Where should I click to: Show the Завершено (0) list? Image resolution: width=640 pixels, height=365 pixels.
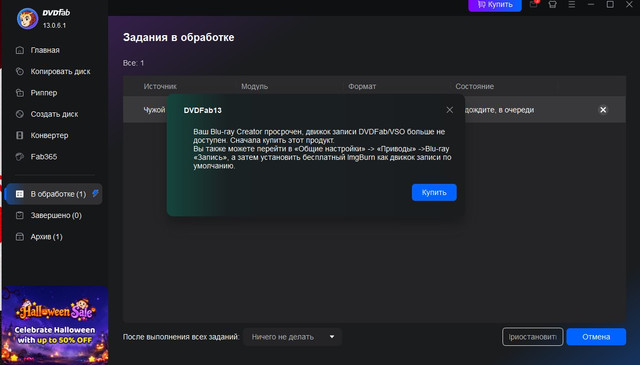click(x=56, y=215)
